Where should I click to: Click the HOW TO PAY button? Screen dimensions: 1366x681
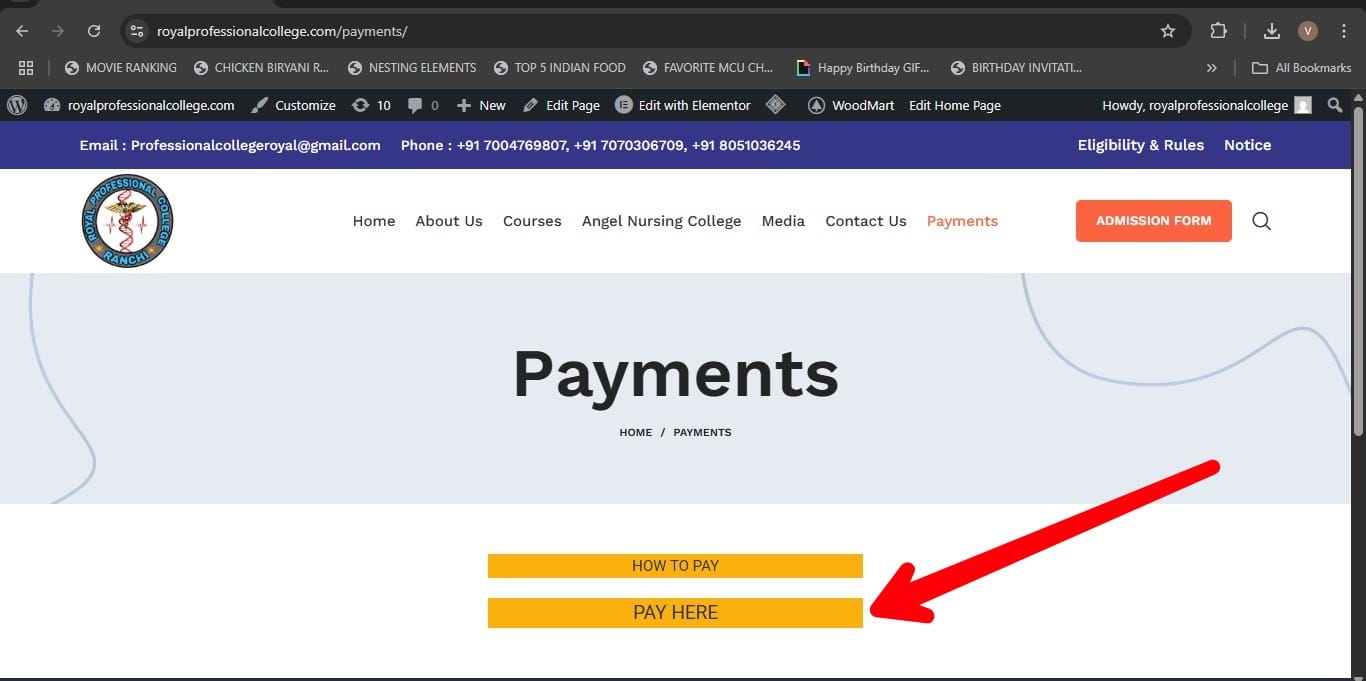point(675,566)
